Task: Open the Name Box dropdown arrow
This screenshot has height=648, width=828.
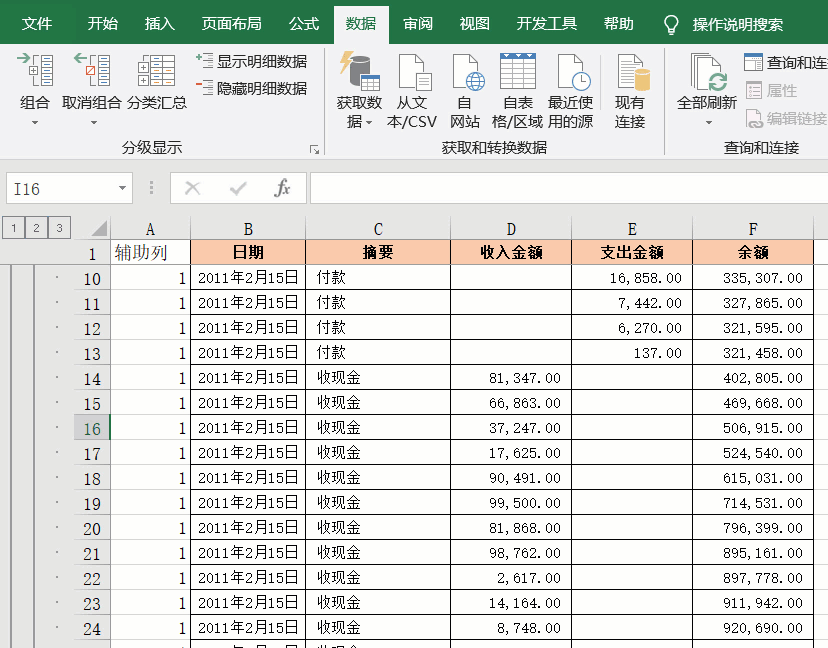Action: [123, 188]
